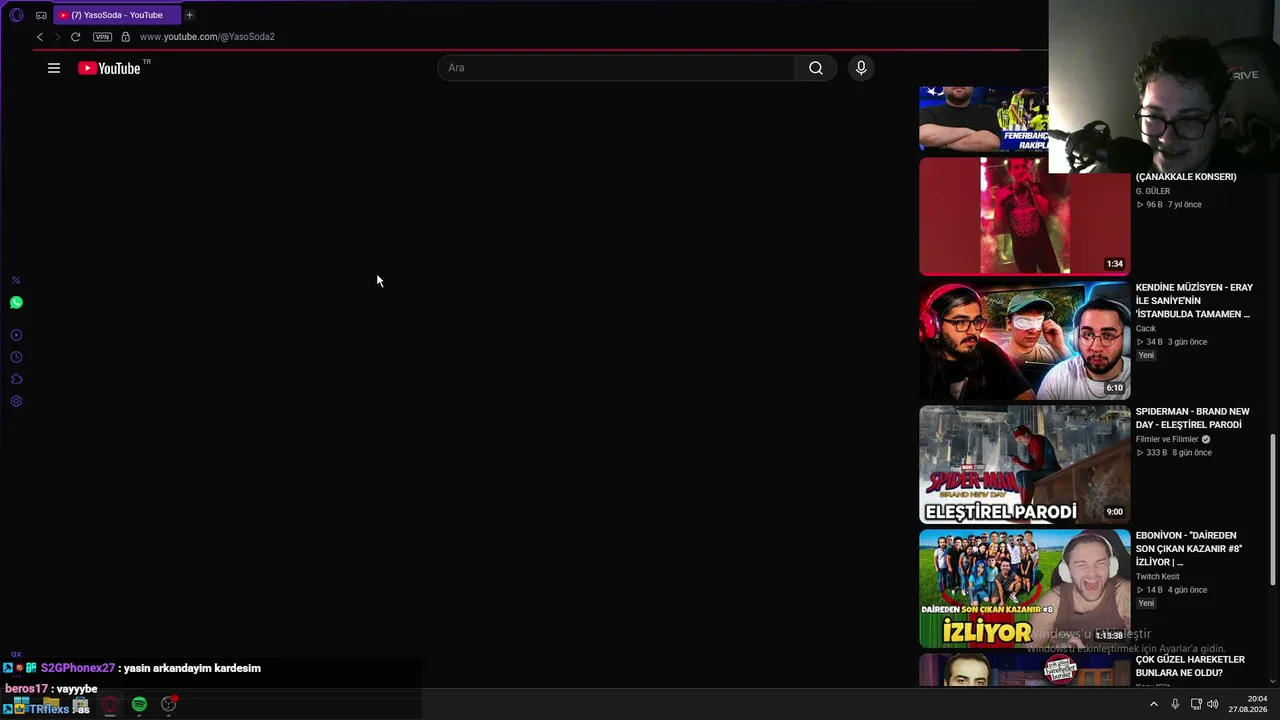Focus the address bar showing youtube.com/@YasoSoda2

coord(207,37)
